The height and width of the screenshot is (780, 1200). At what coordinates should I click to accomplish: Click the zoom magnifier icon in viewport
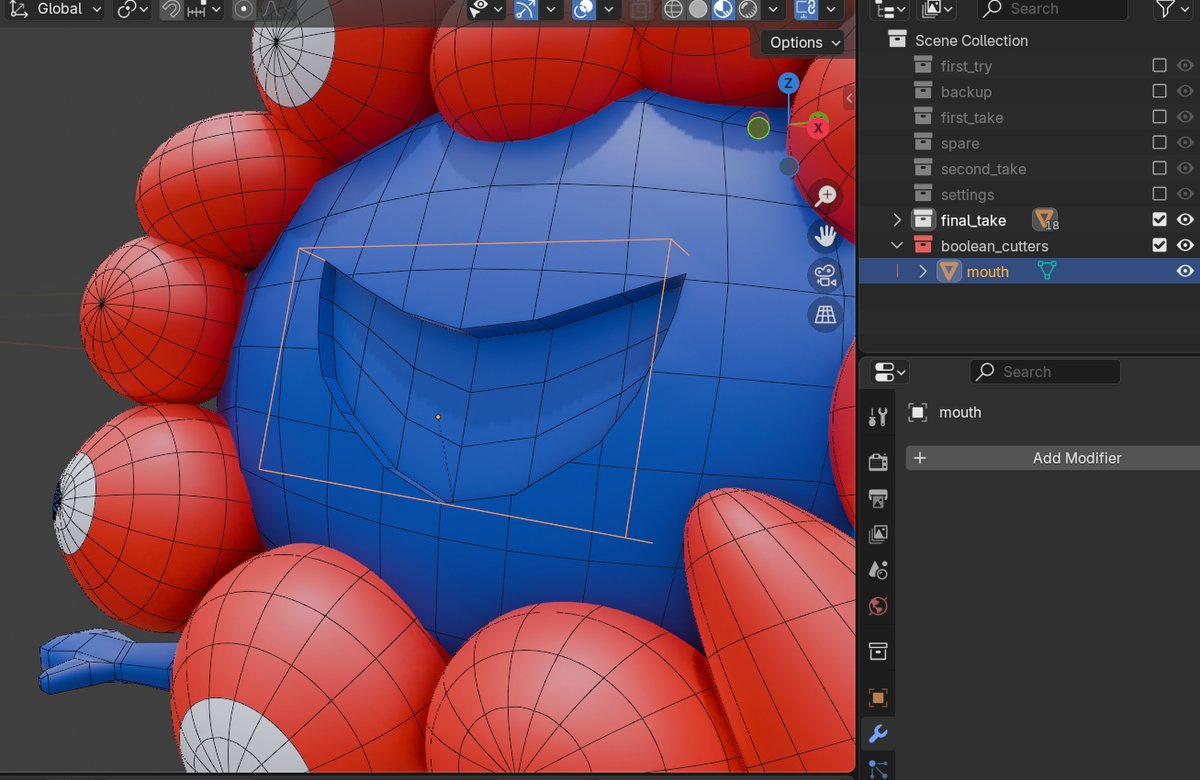click(825, 196)
